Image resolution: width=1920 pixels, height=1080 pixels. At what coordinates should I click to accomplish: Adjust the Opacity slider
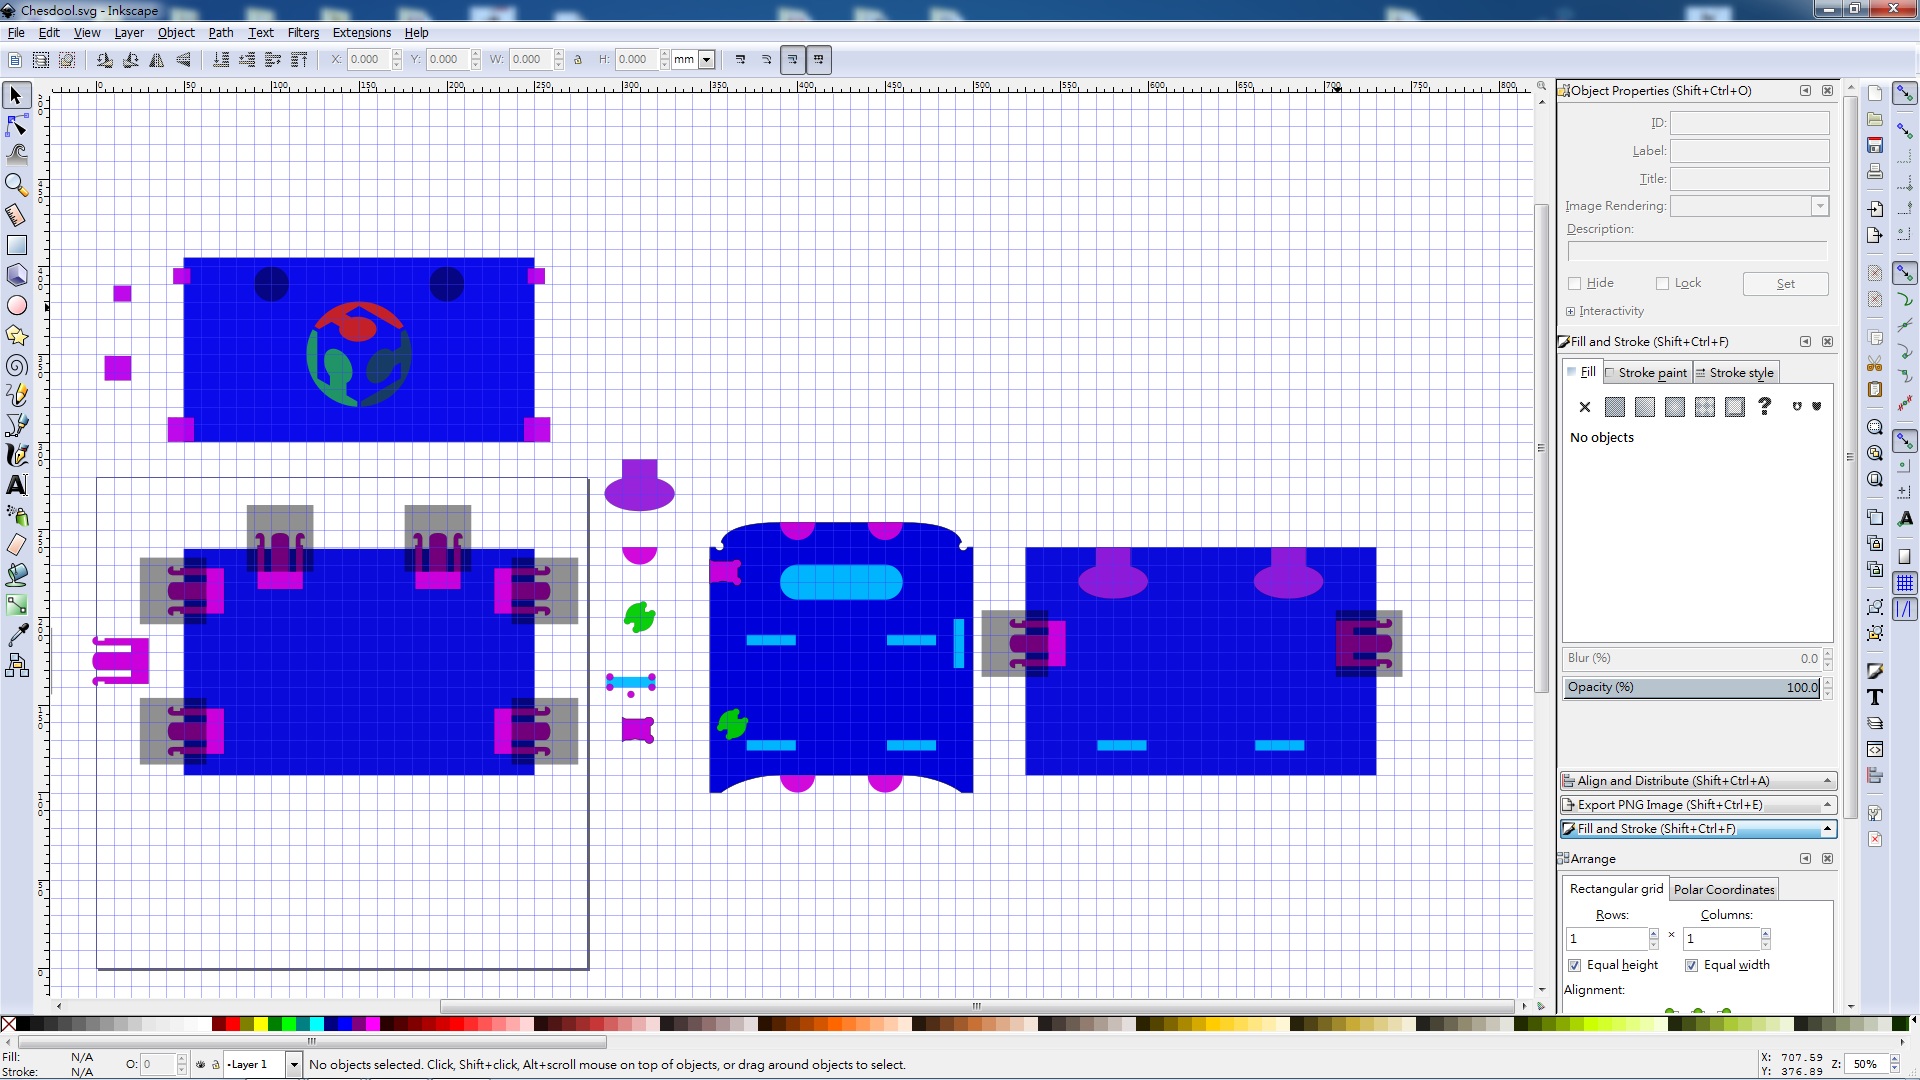click(1690, 688)
